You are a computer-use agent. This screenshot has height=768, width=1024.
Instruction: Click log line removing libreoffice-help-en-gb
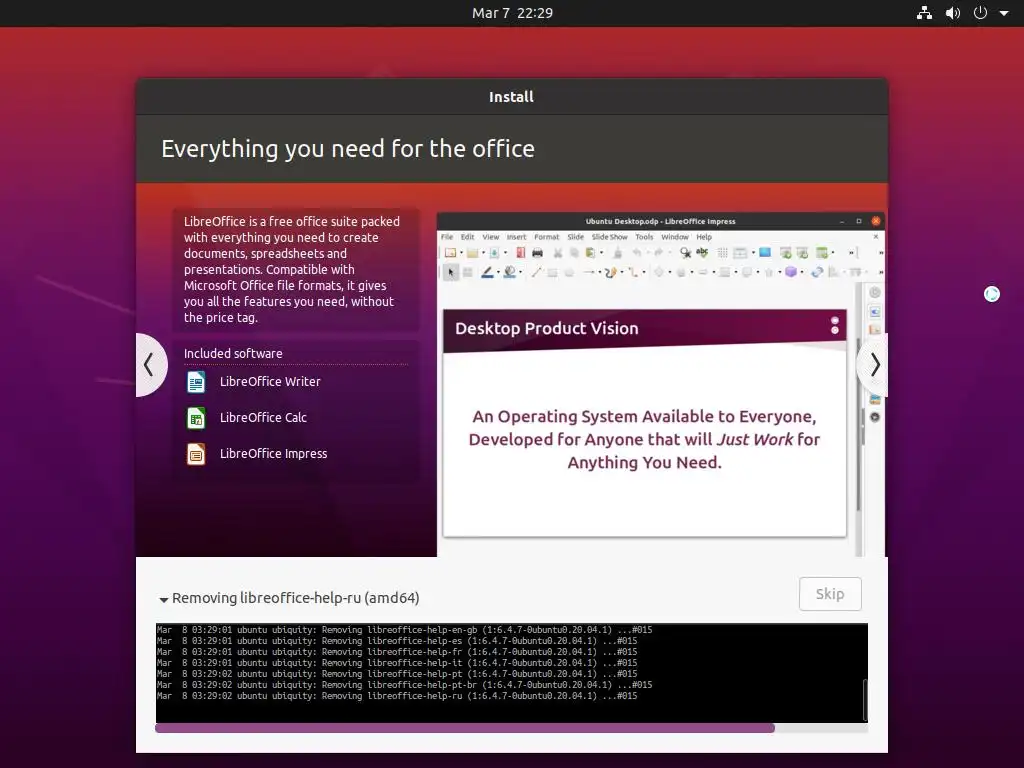point(404,630)
